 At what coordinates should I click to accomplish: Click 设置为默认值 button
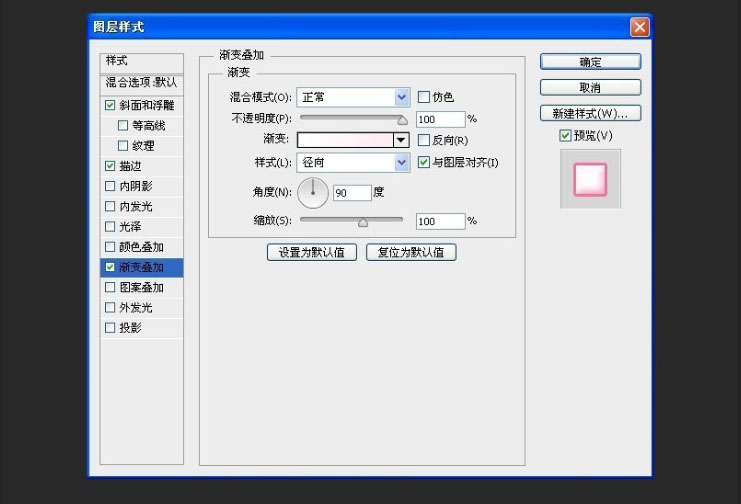click(312, 252)
